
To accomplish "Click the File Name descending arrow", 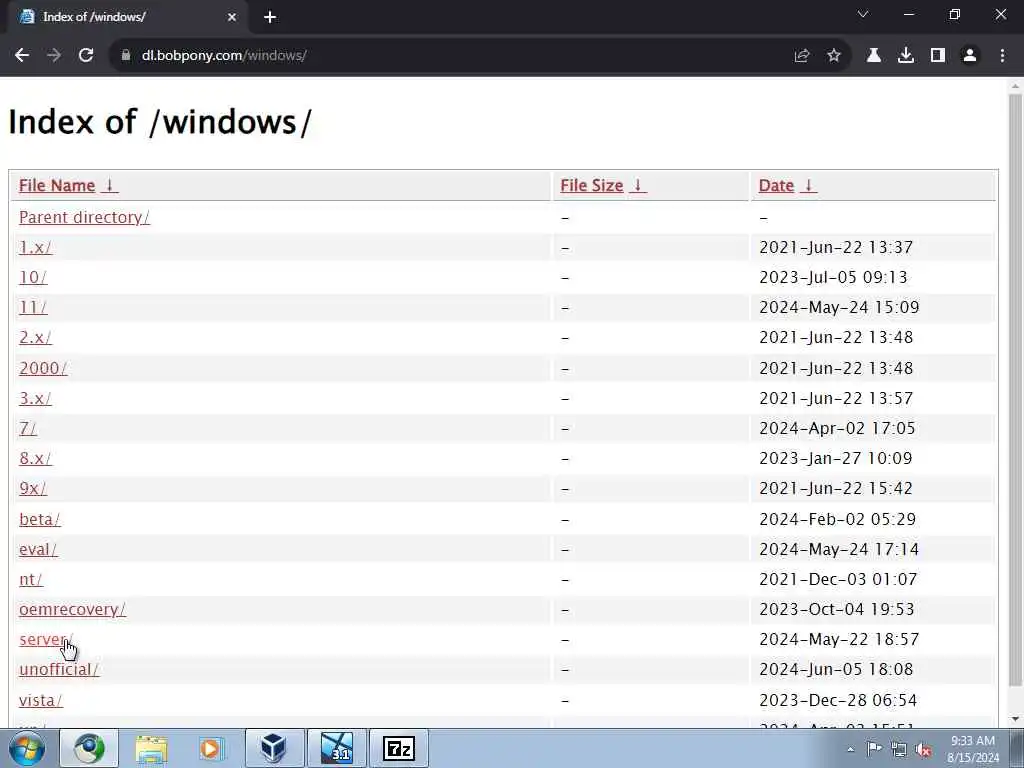I will pos(110,185).
